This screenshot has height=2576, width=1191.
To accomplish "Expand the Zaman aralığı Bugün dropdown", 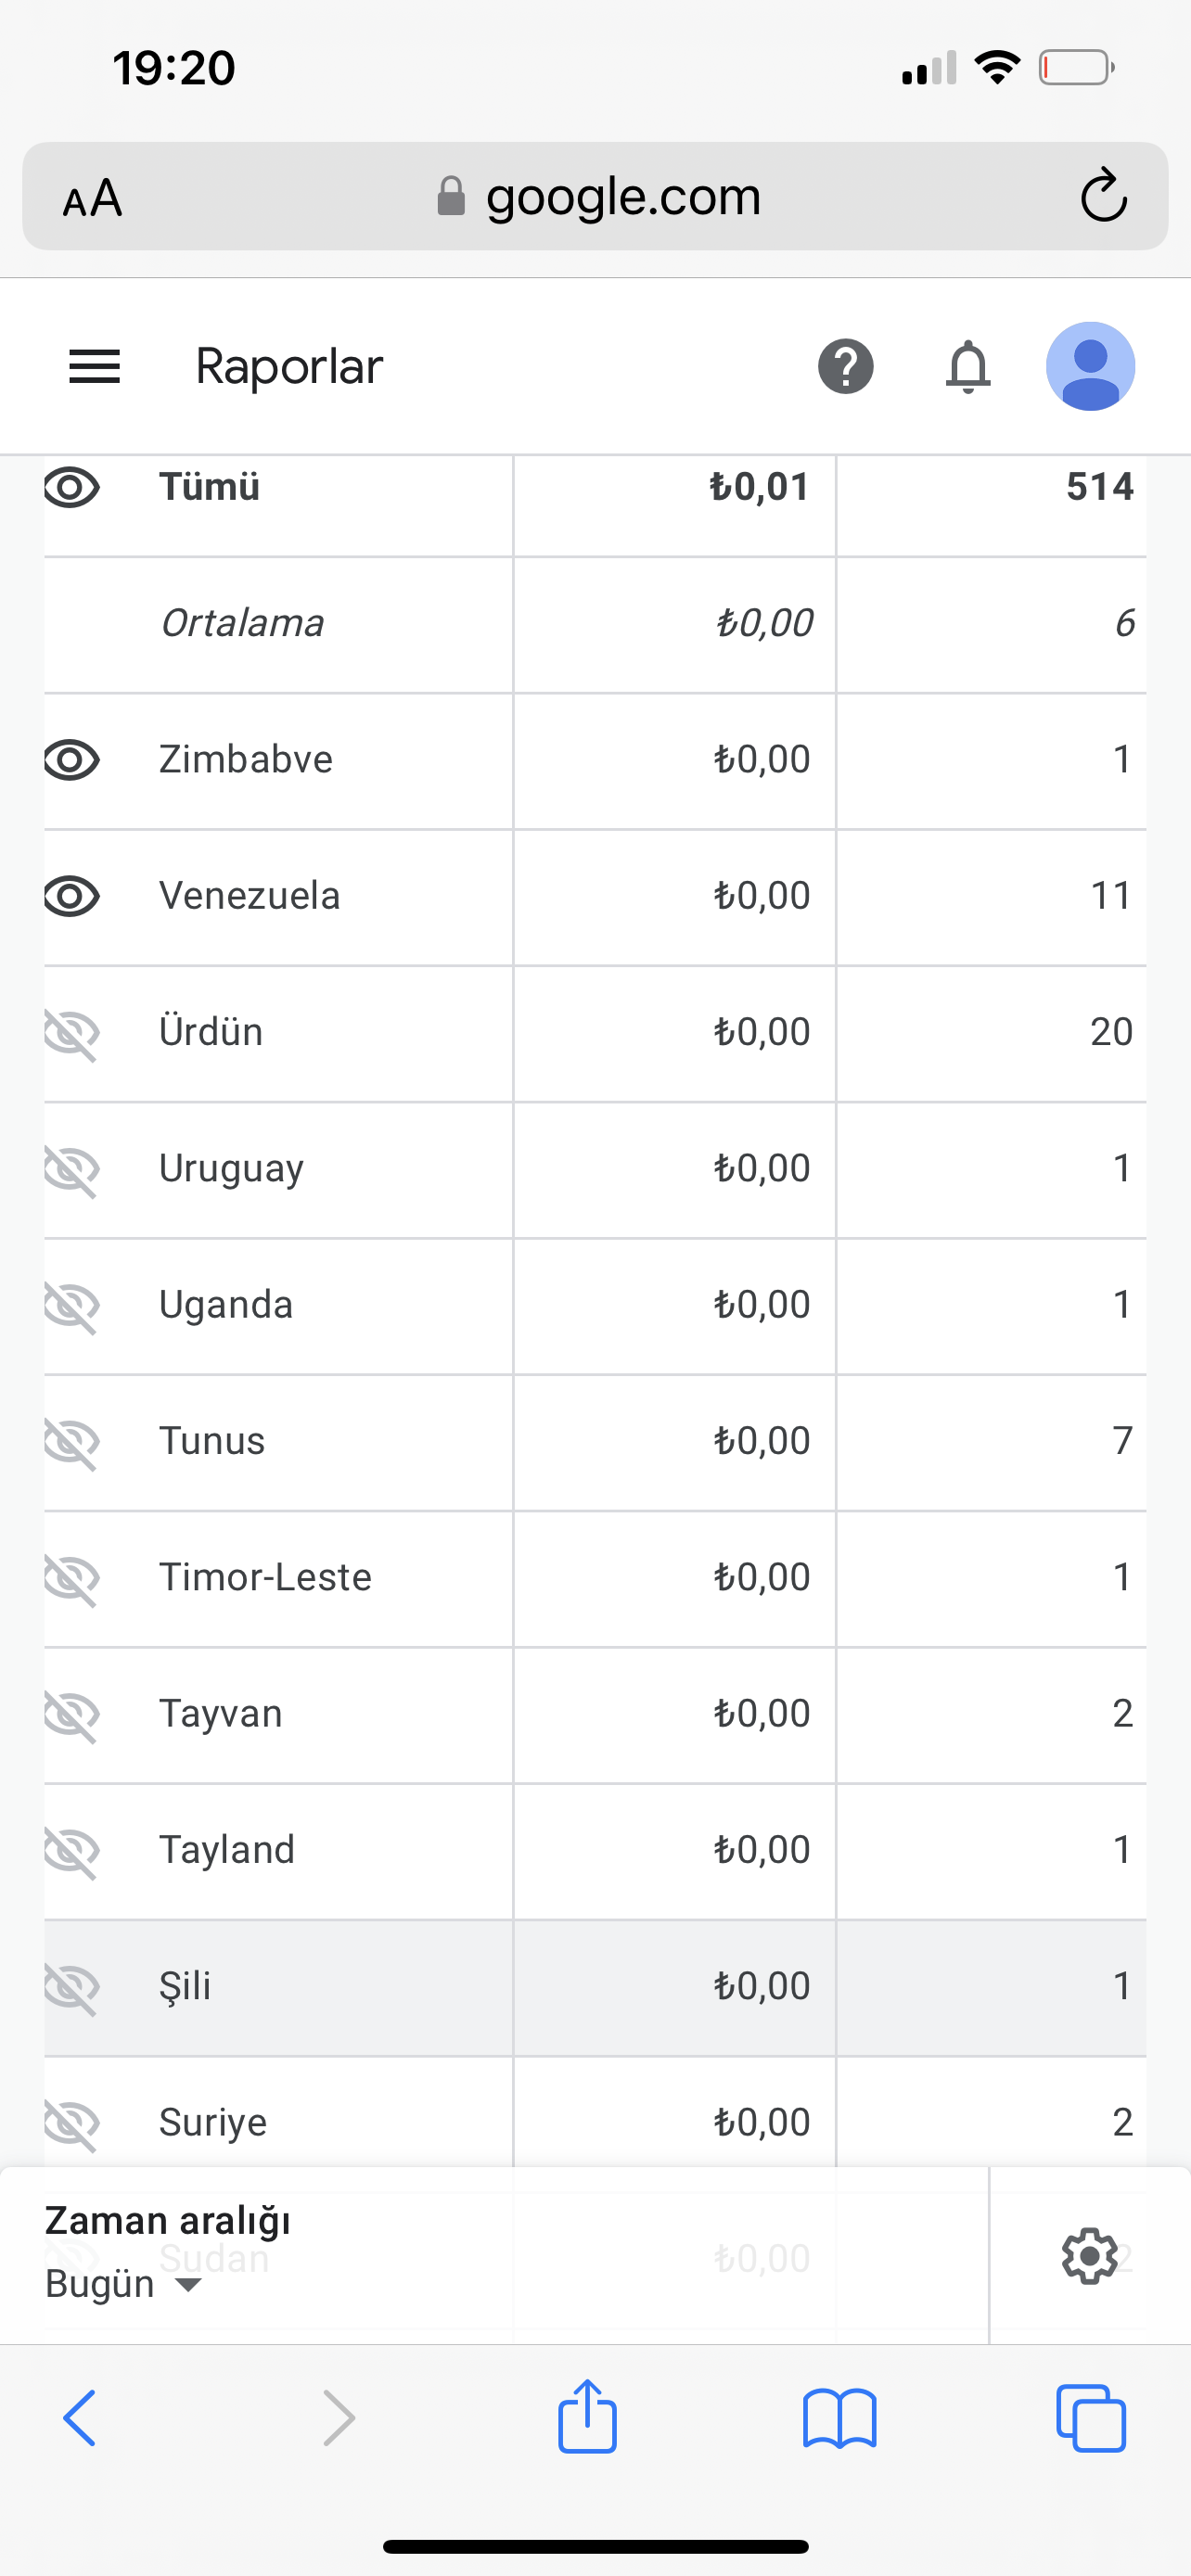I will coord(124,2284).
